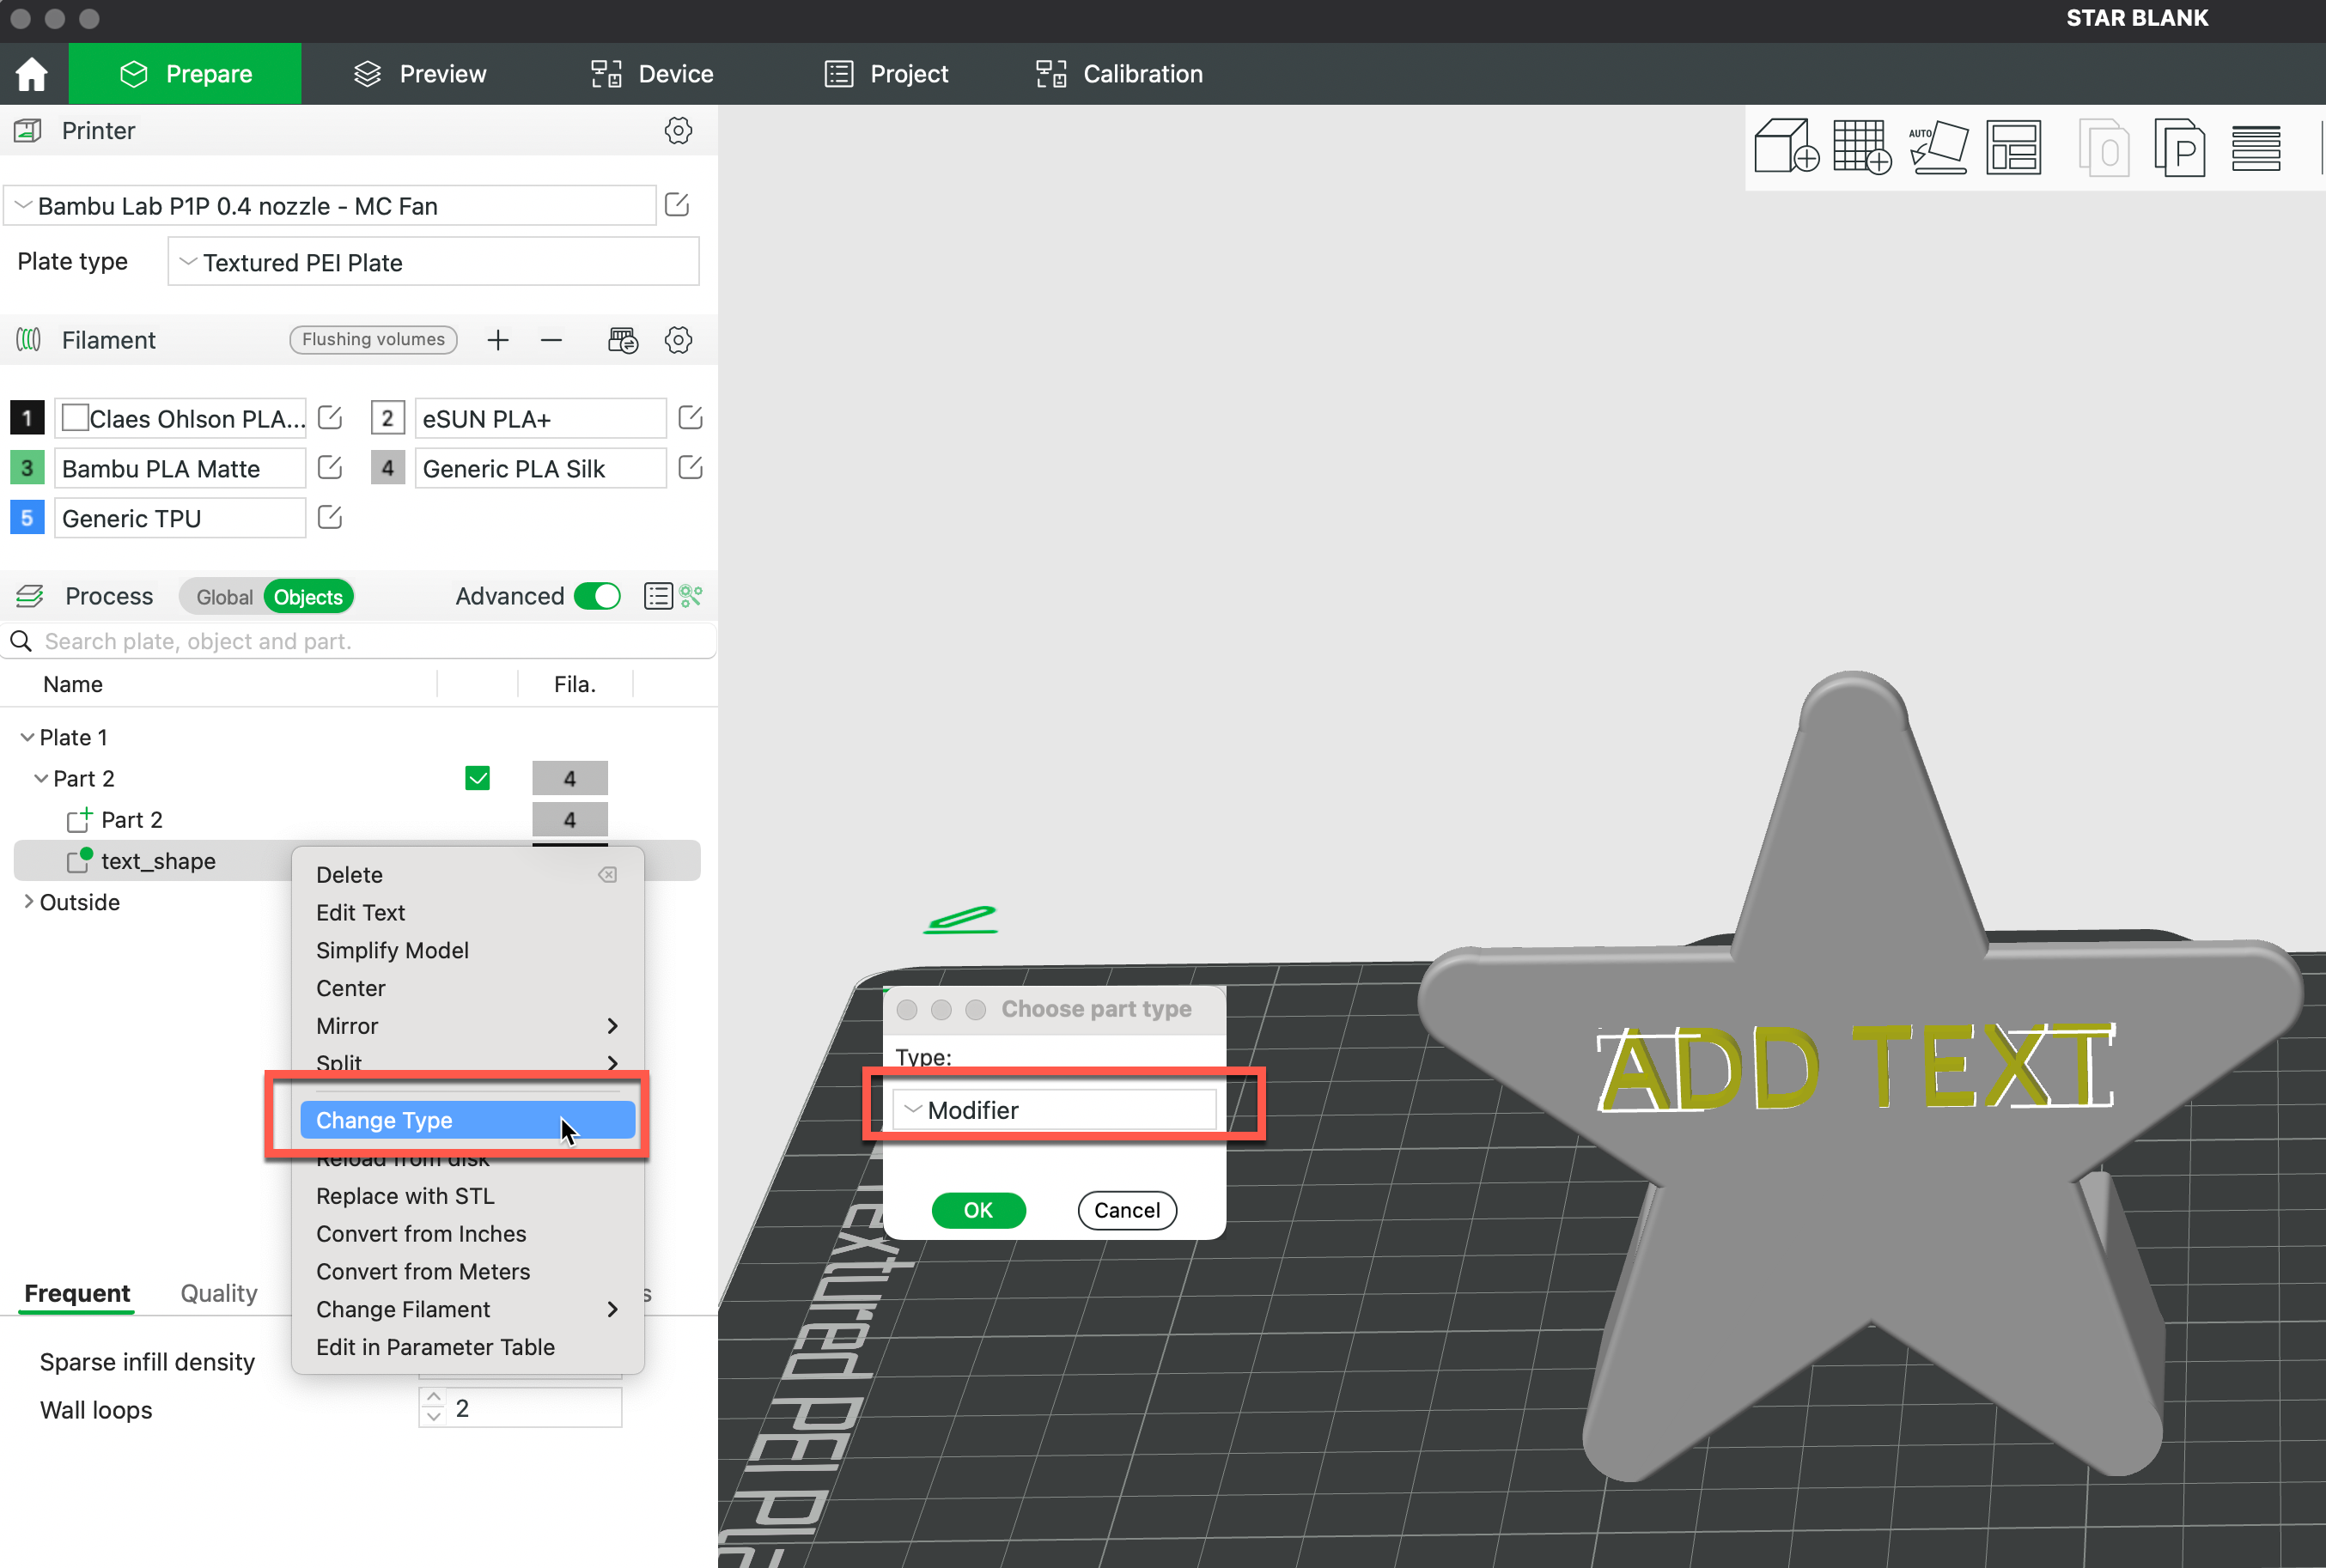Click the printer panel icon
This screenshot has width=2326, height=1568.
coord(29,131)
